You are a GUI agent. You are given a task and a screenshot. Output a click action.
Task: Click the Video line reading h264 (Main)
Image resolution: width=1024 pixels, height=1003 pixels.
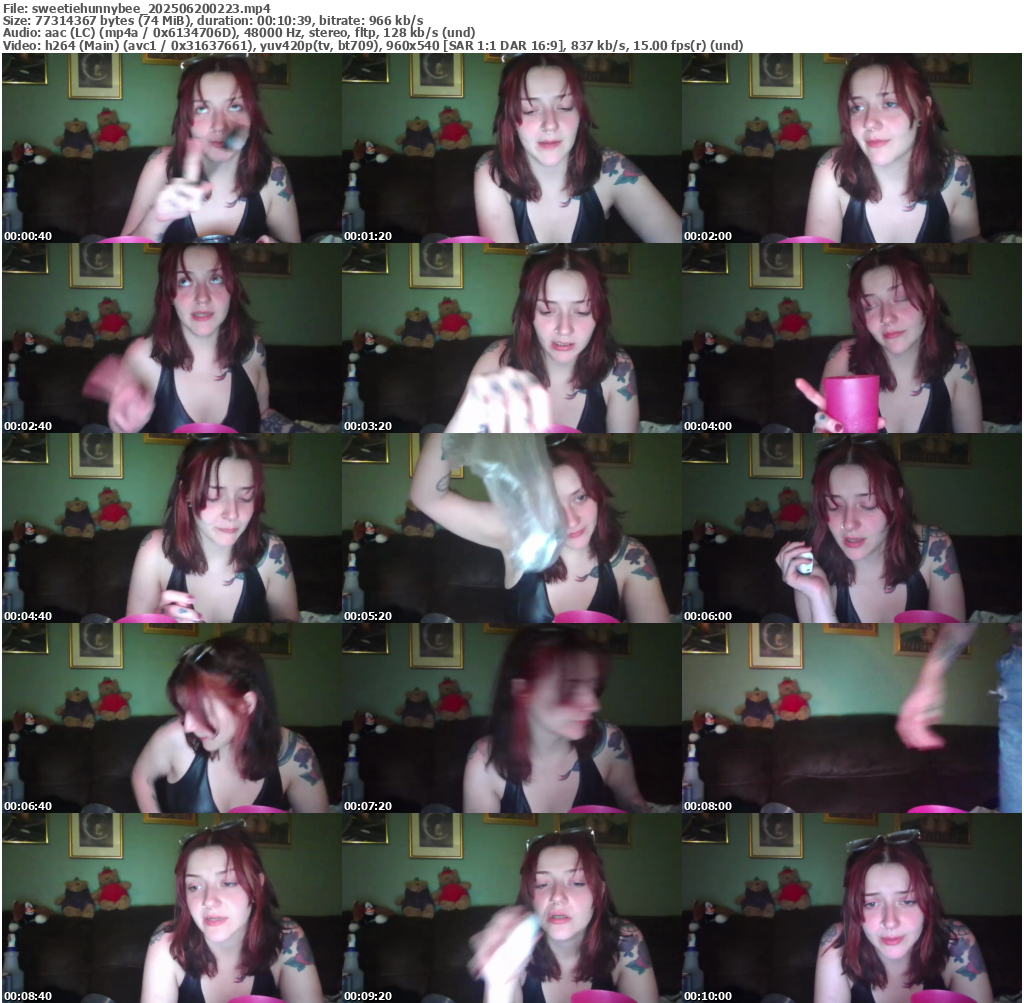(x=373, y=45)
